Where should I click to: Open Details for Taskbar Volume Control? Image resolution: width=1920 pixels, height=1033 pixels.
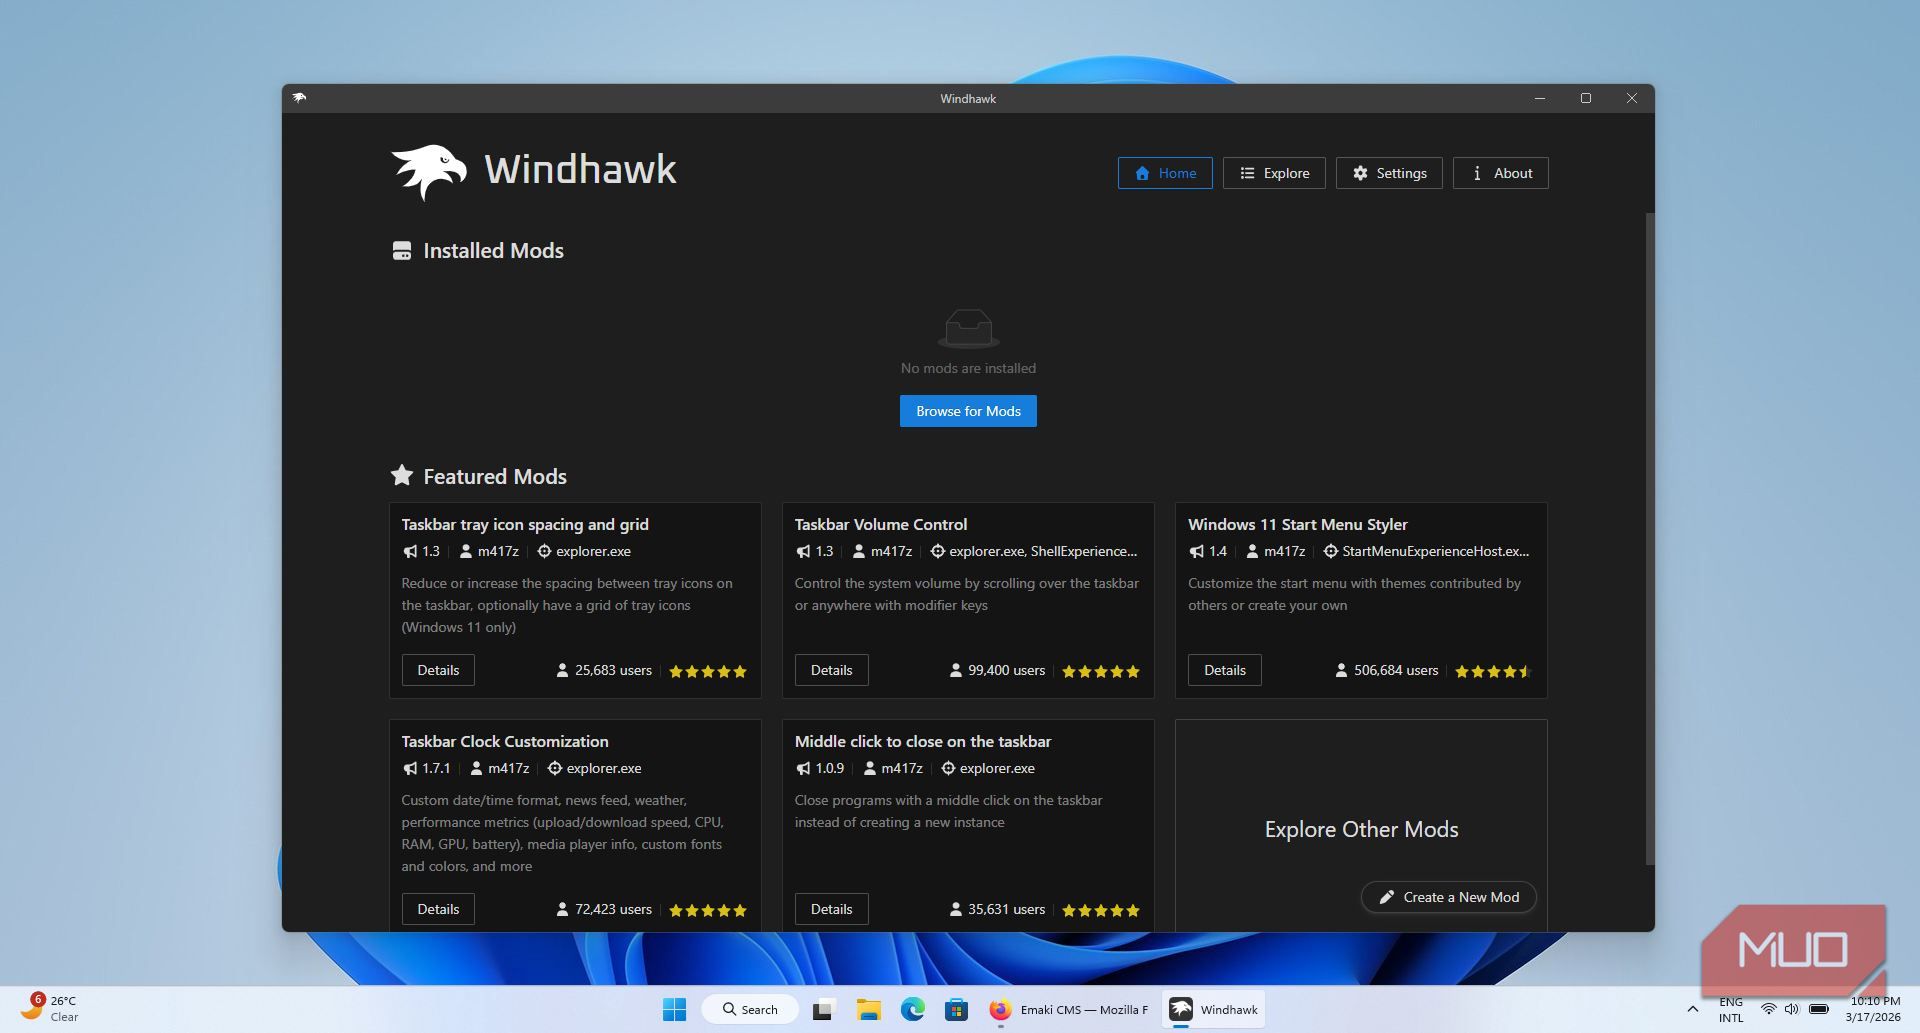pos(831,670)
